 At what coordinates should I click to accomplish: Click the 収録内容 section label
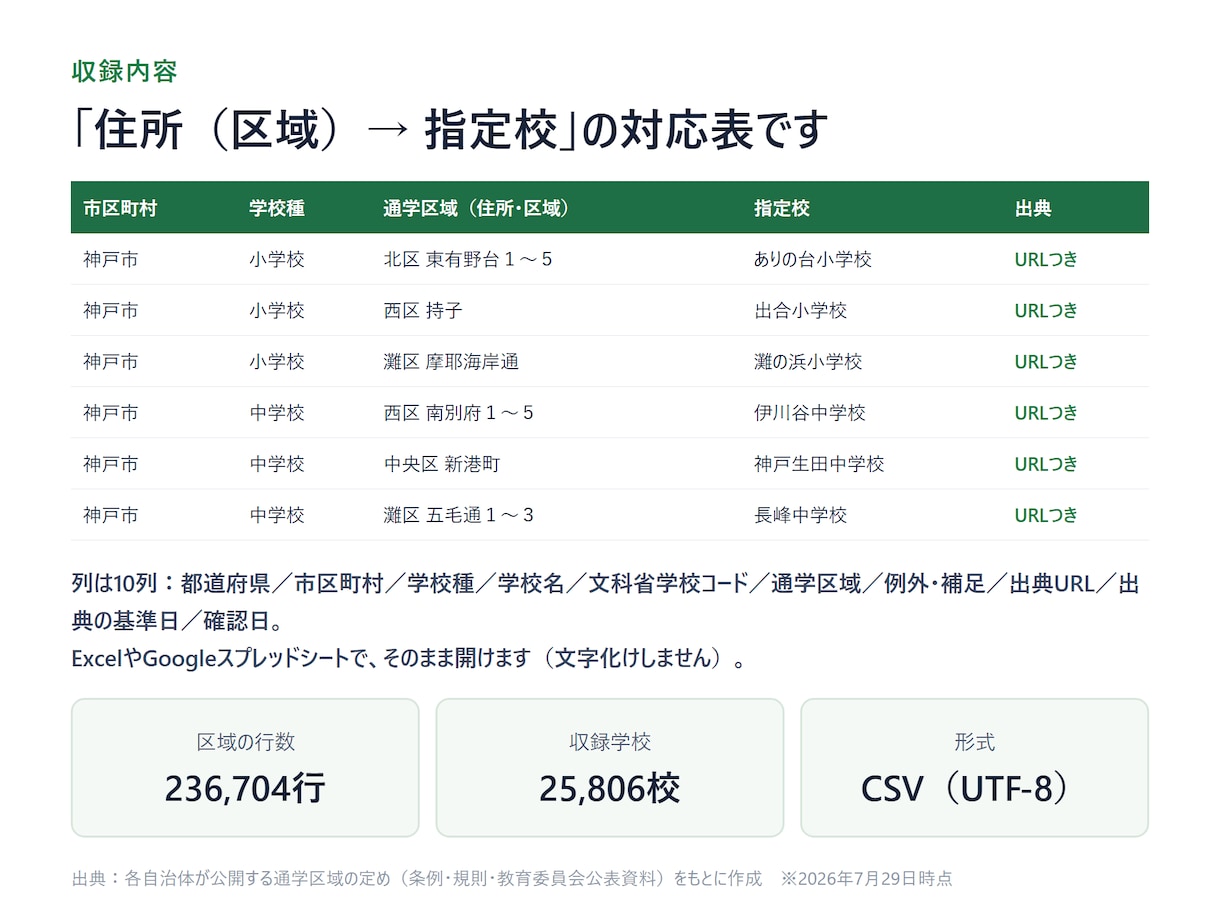(x=125, y=71)
